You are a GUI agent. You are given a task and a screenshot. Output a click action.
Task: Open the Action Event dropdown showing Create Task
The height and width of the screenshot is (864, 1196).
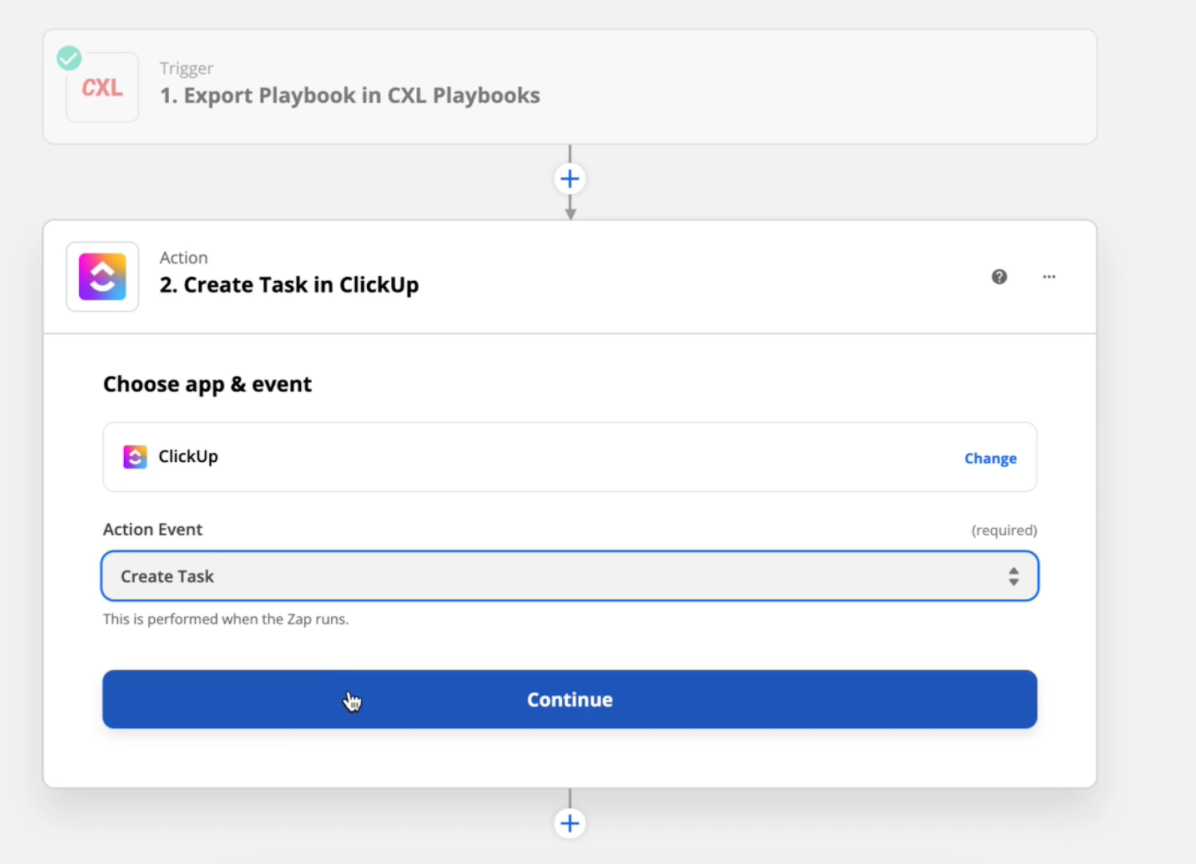(569, 576)
